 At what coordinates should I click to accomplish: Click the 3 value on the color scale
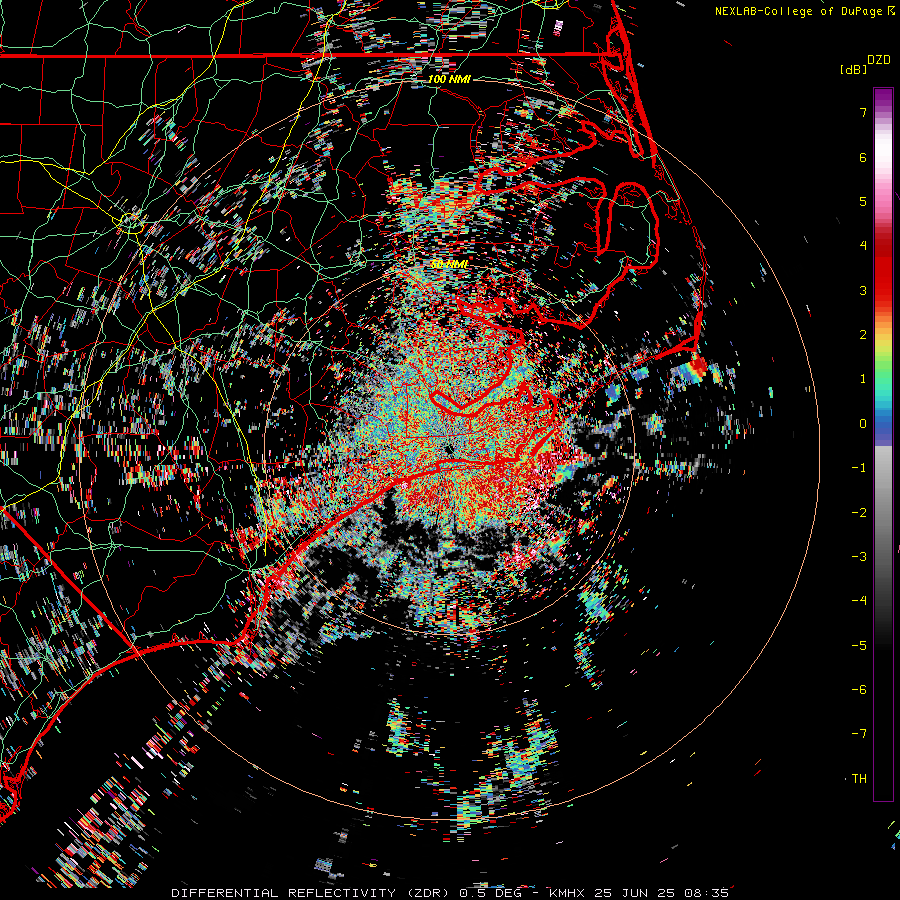(863, 290)
